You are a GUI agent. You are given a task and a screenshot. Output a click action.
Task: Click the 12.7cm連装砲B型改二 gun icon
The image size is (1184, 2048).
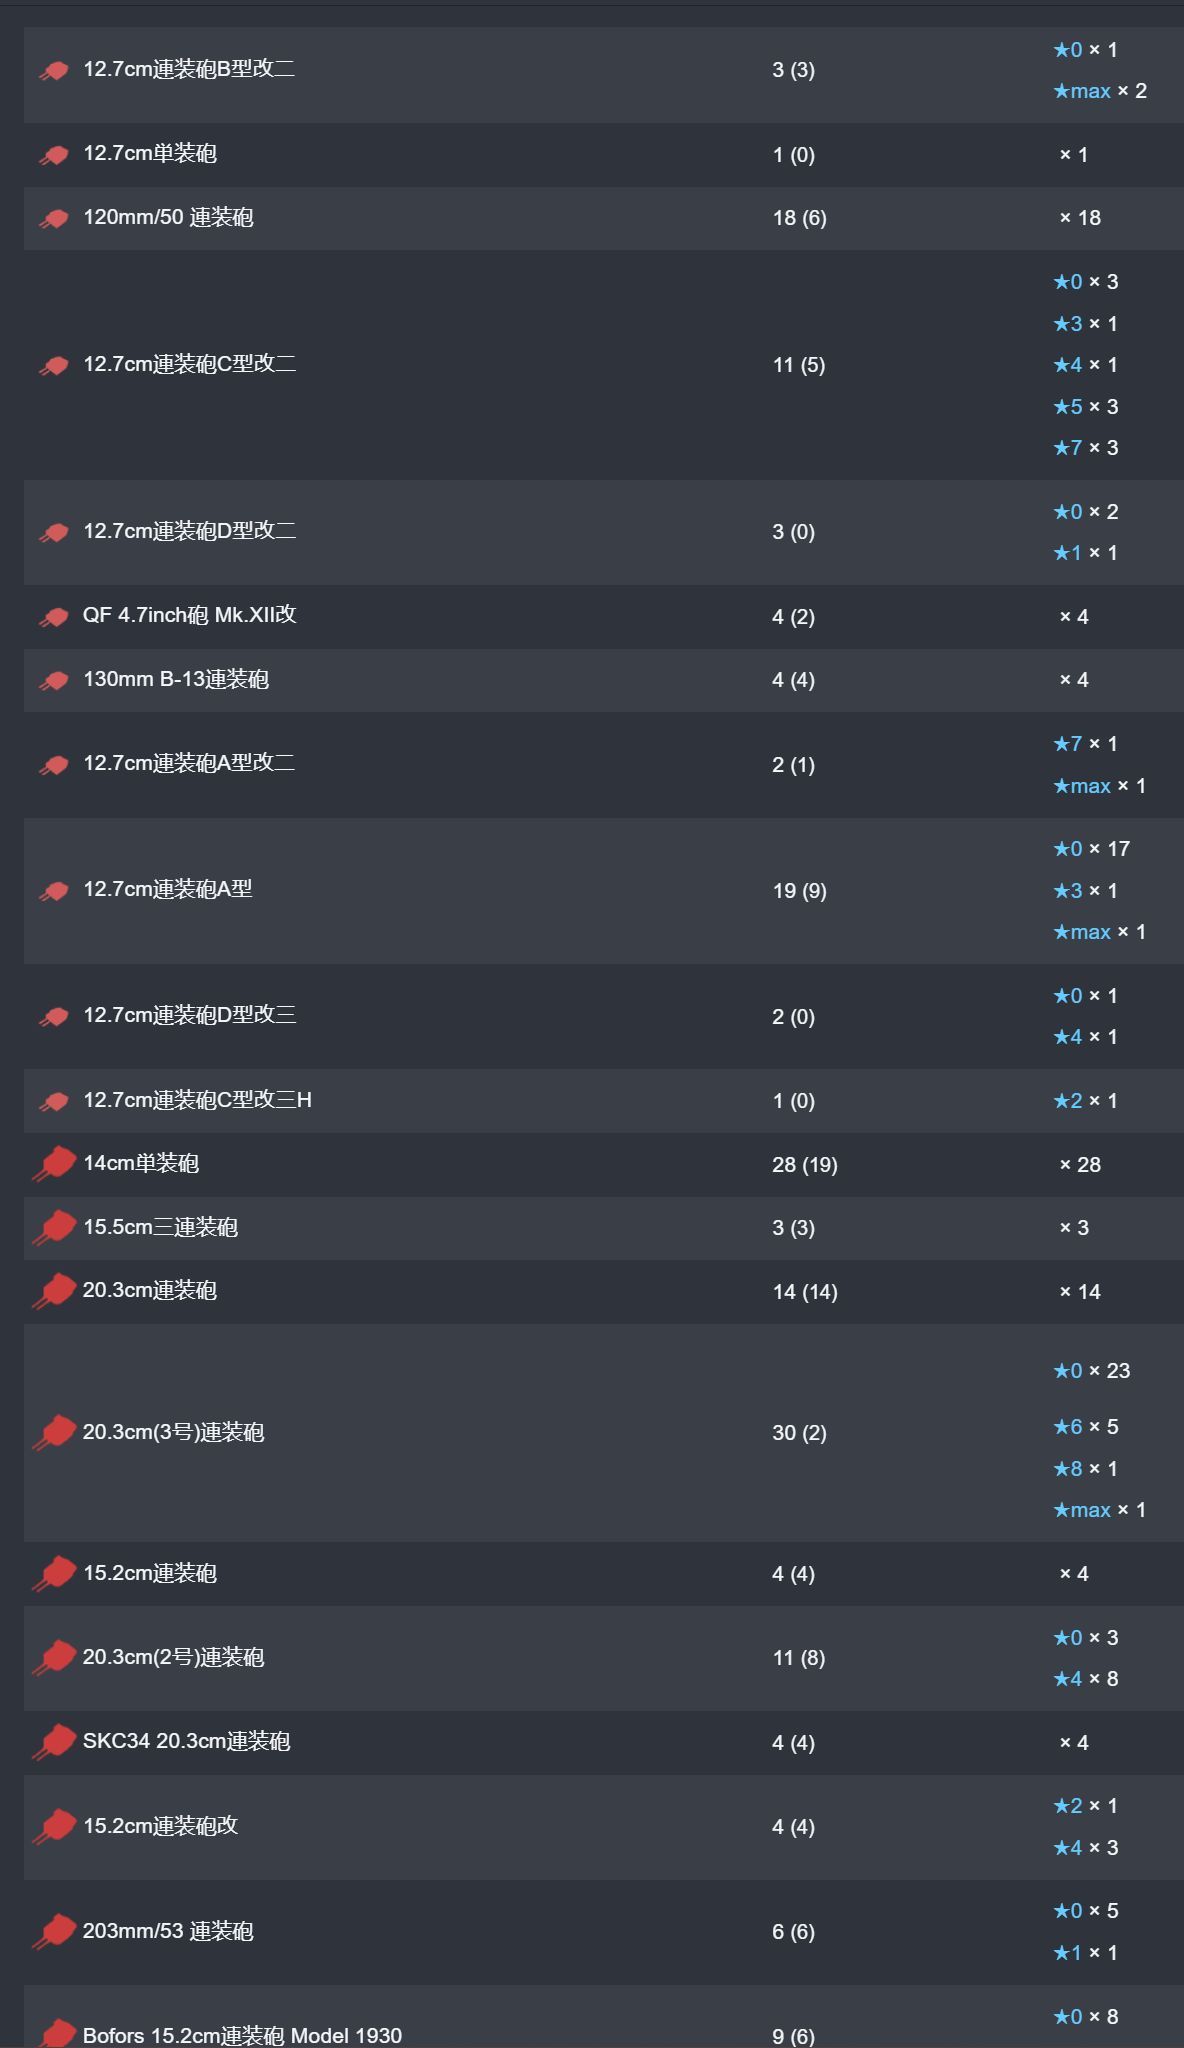(x=54, y=71)
